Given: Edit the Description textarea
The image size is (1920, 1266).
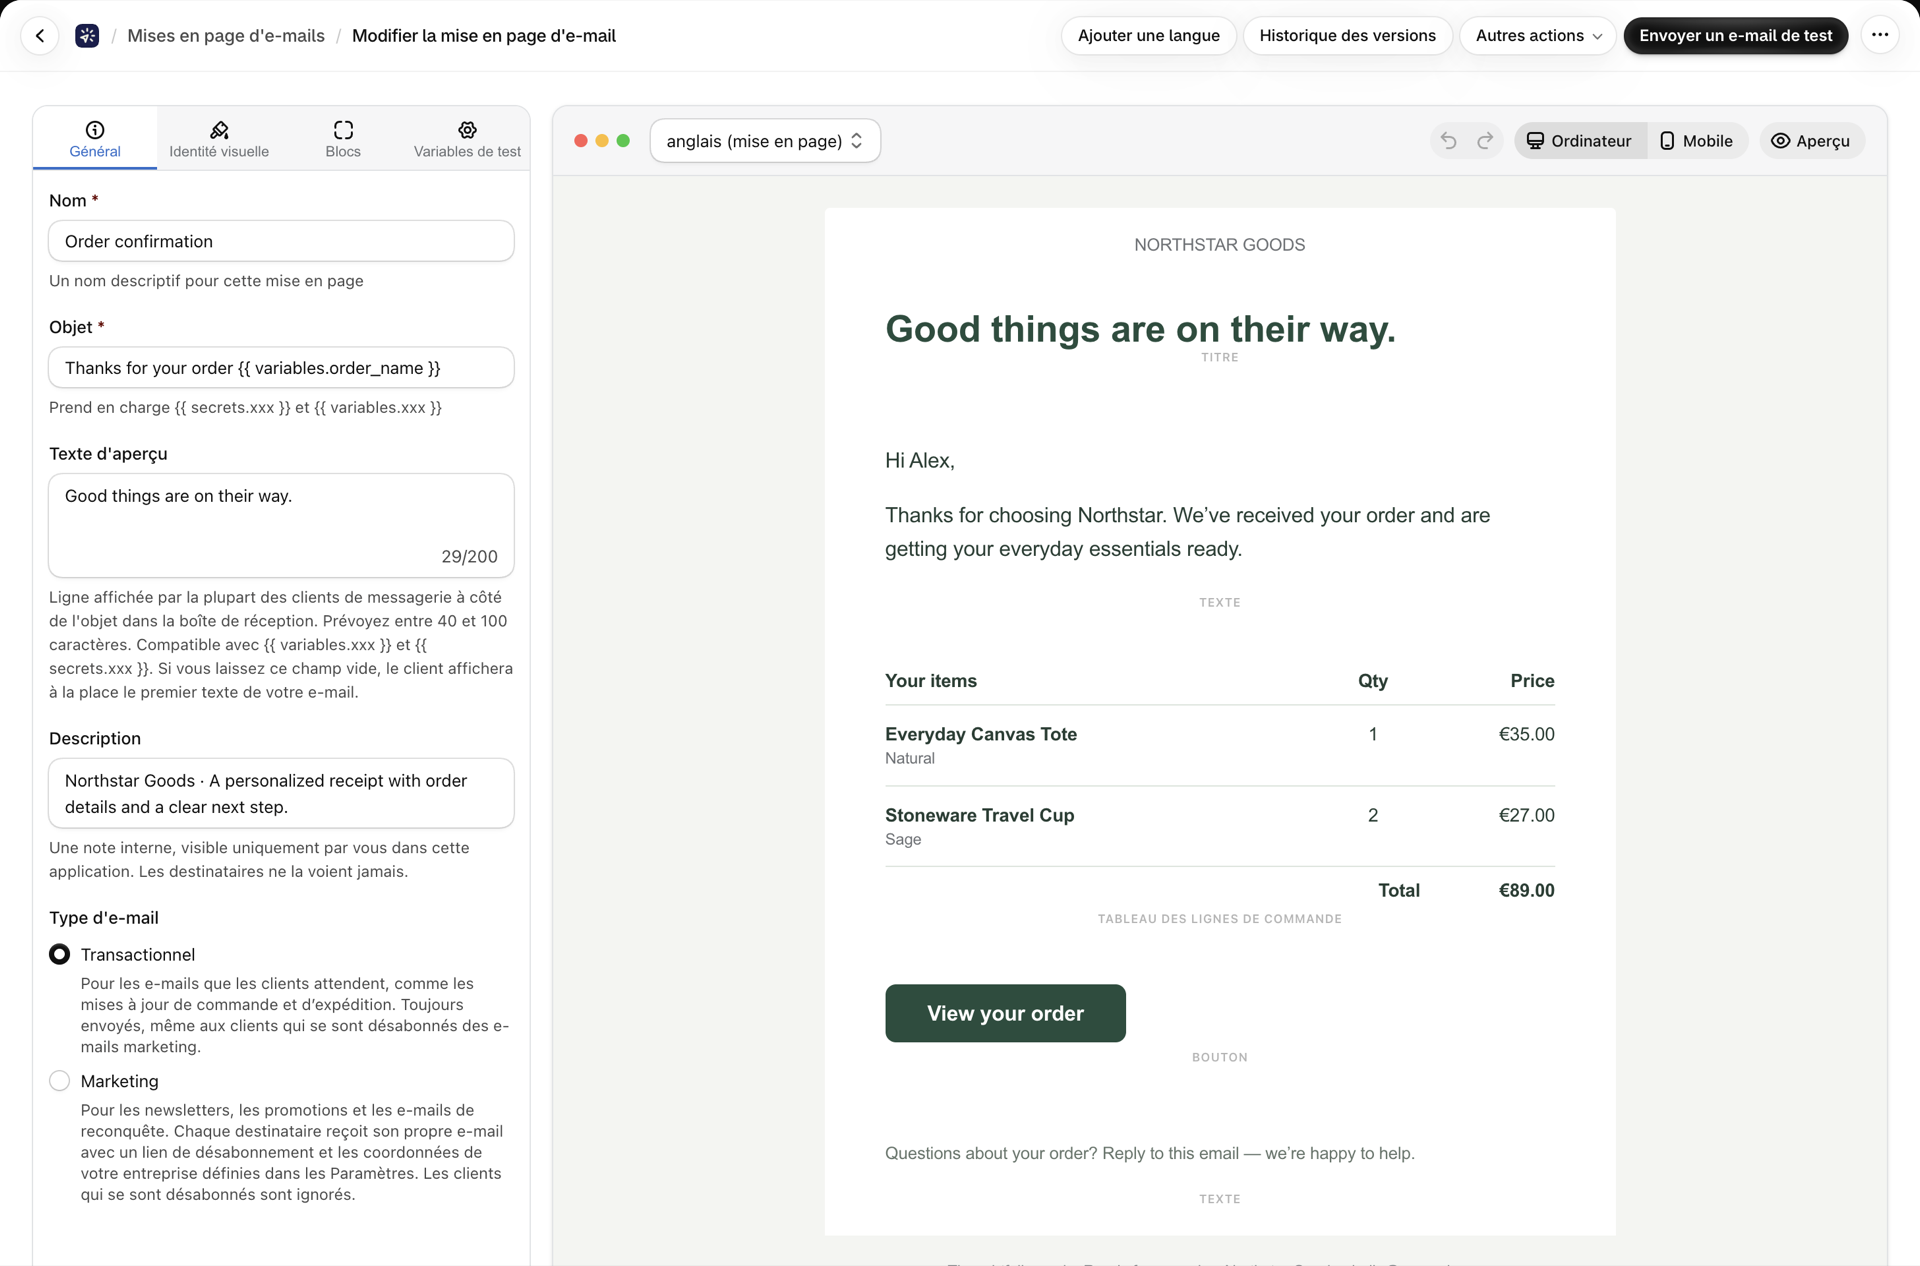Looking at the screenshot, I should (x=281, y=793).
